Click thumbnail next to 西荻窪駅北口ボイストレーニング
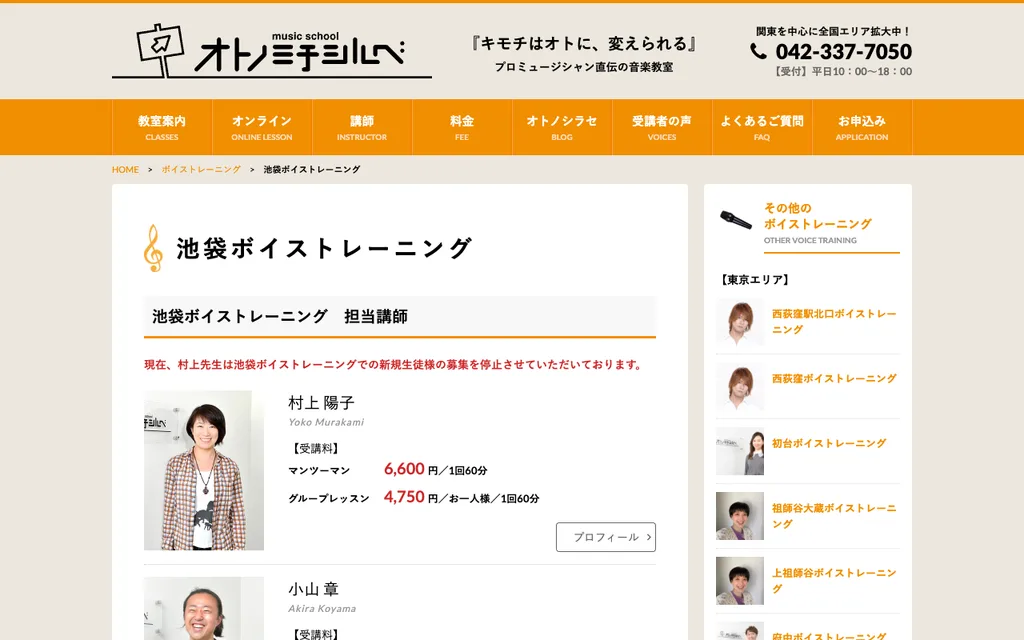 (740, 322)
